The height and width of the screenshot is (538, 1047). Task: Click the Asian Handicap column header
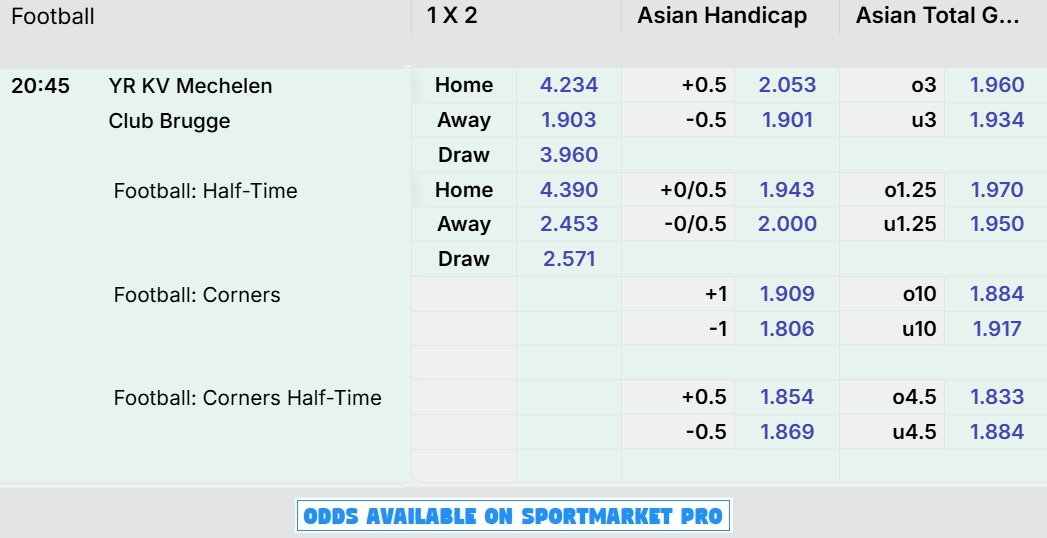(722, 15)
